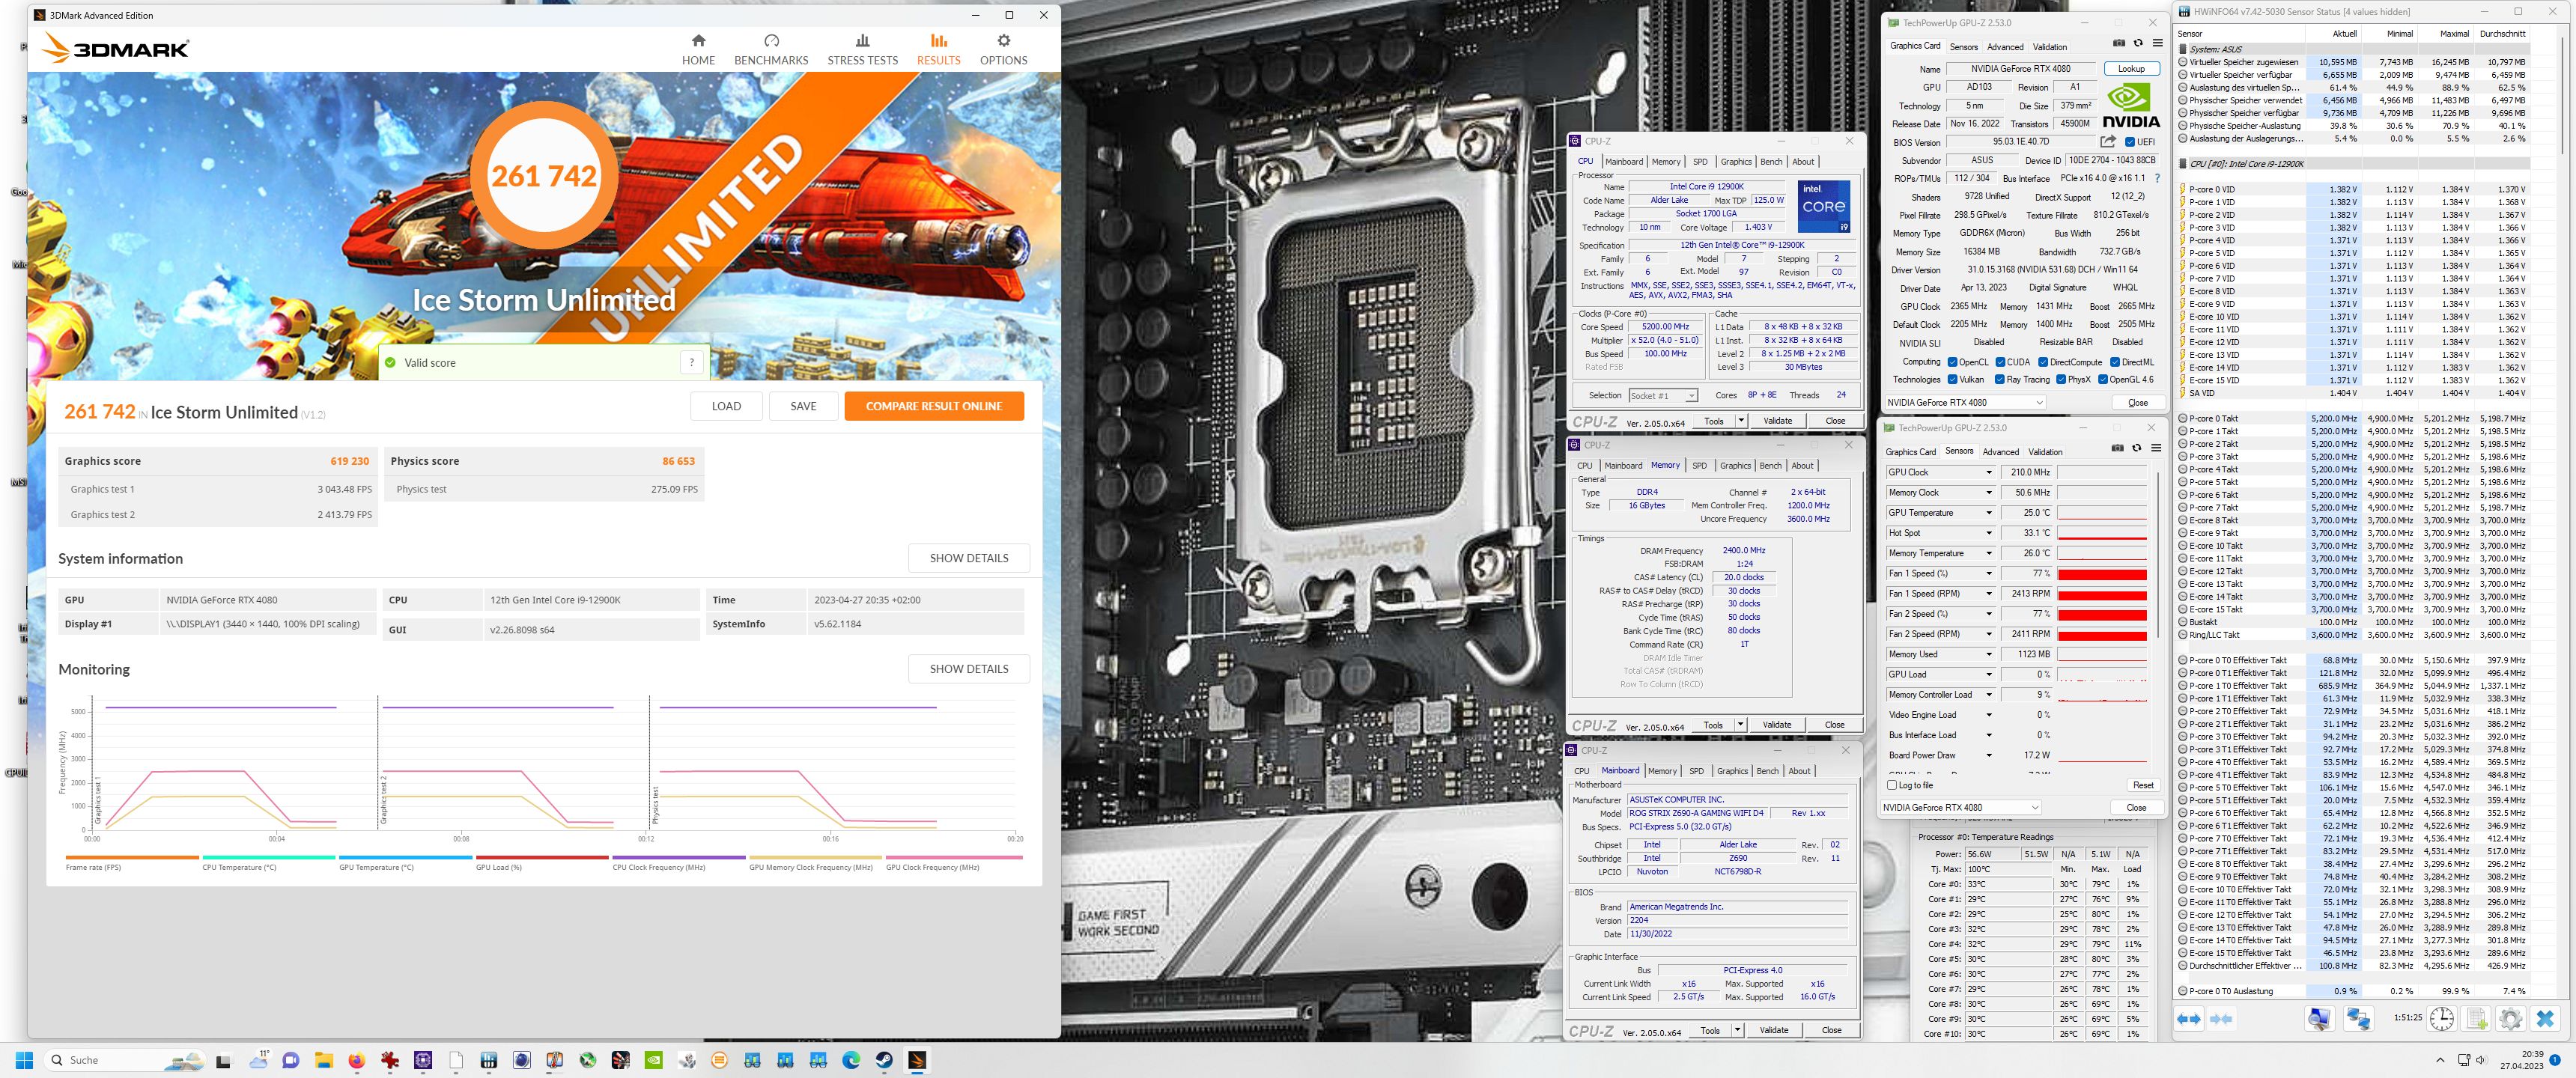
Task: Open Microsoft Edge from the taskbar
Action: point(851,1060)
